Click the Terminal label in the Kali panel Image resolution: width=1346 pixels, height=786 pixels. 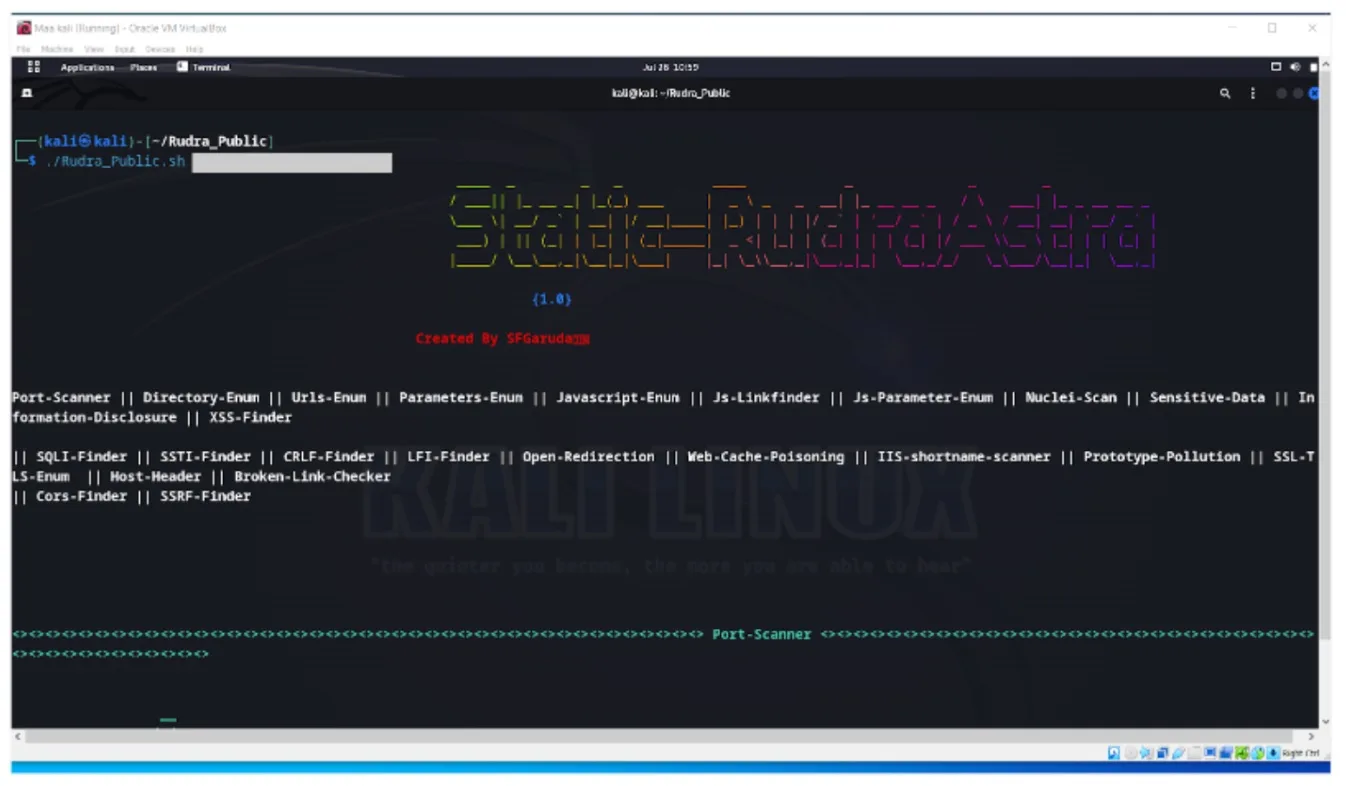coord(211,67)
